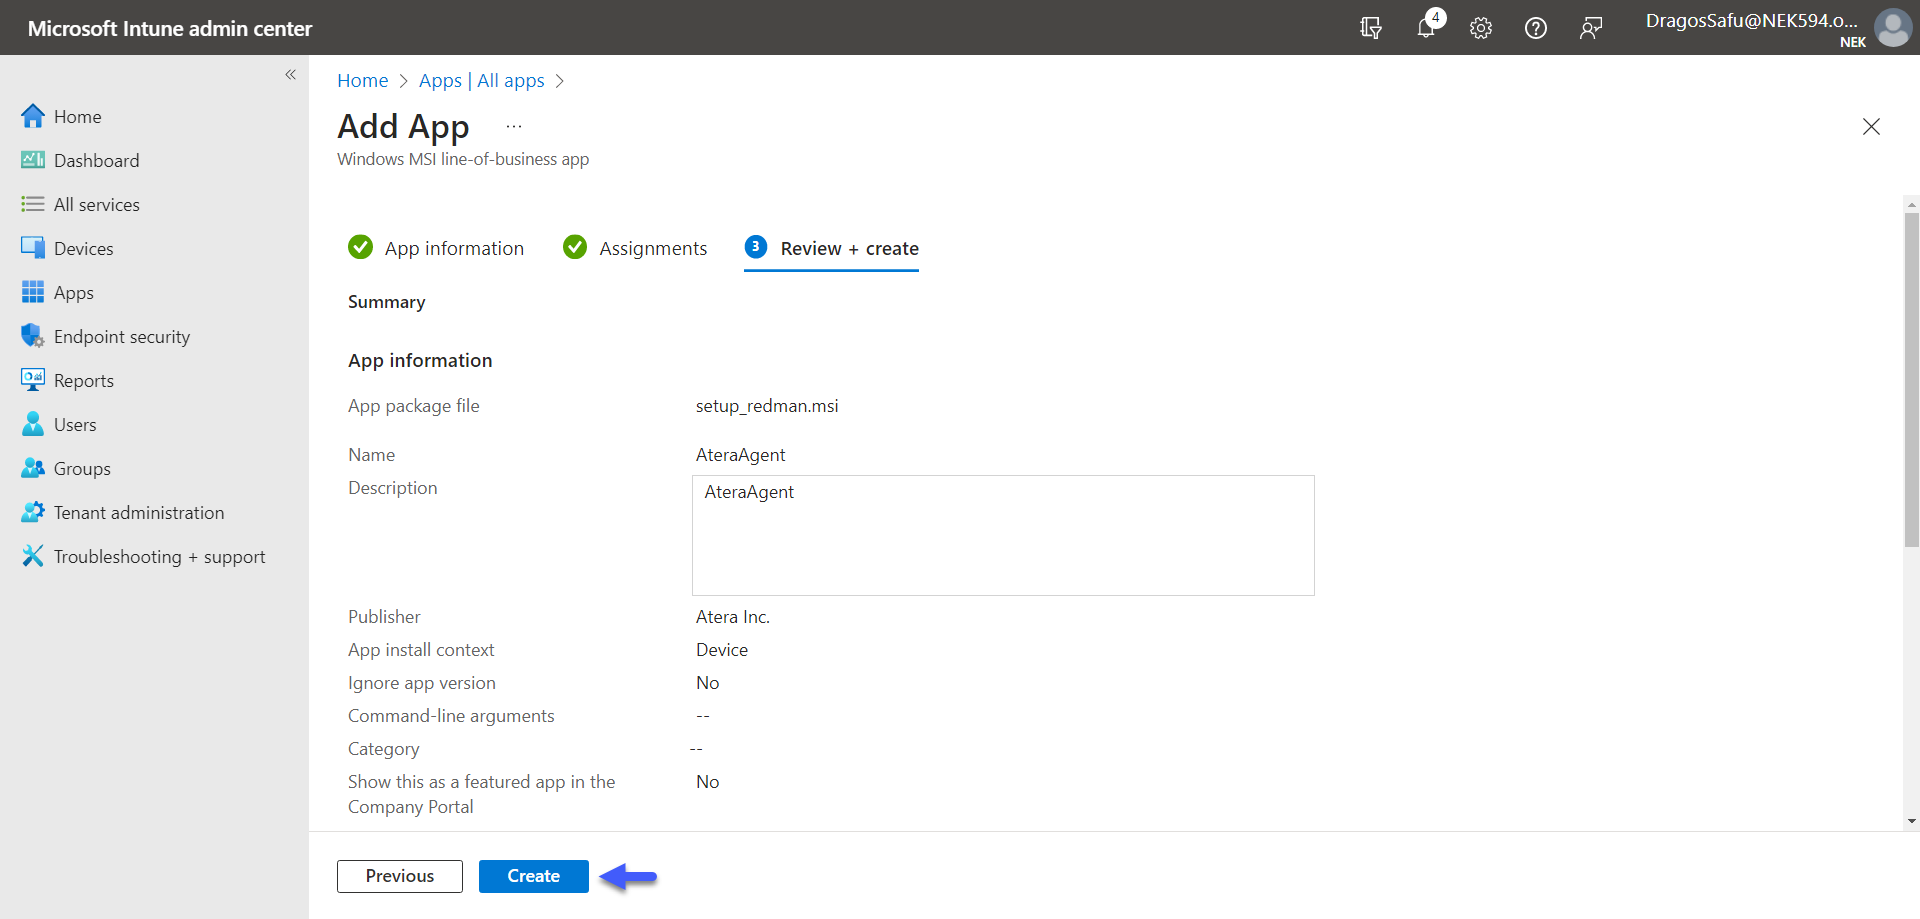Click the Users sidebar label
This screenshot has height=919, width=1920.
(x=75, y=425)
